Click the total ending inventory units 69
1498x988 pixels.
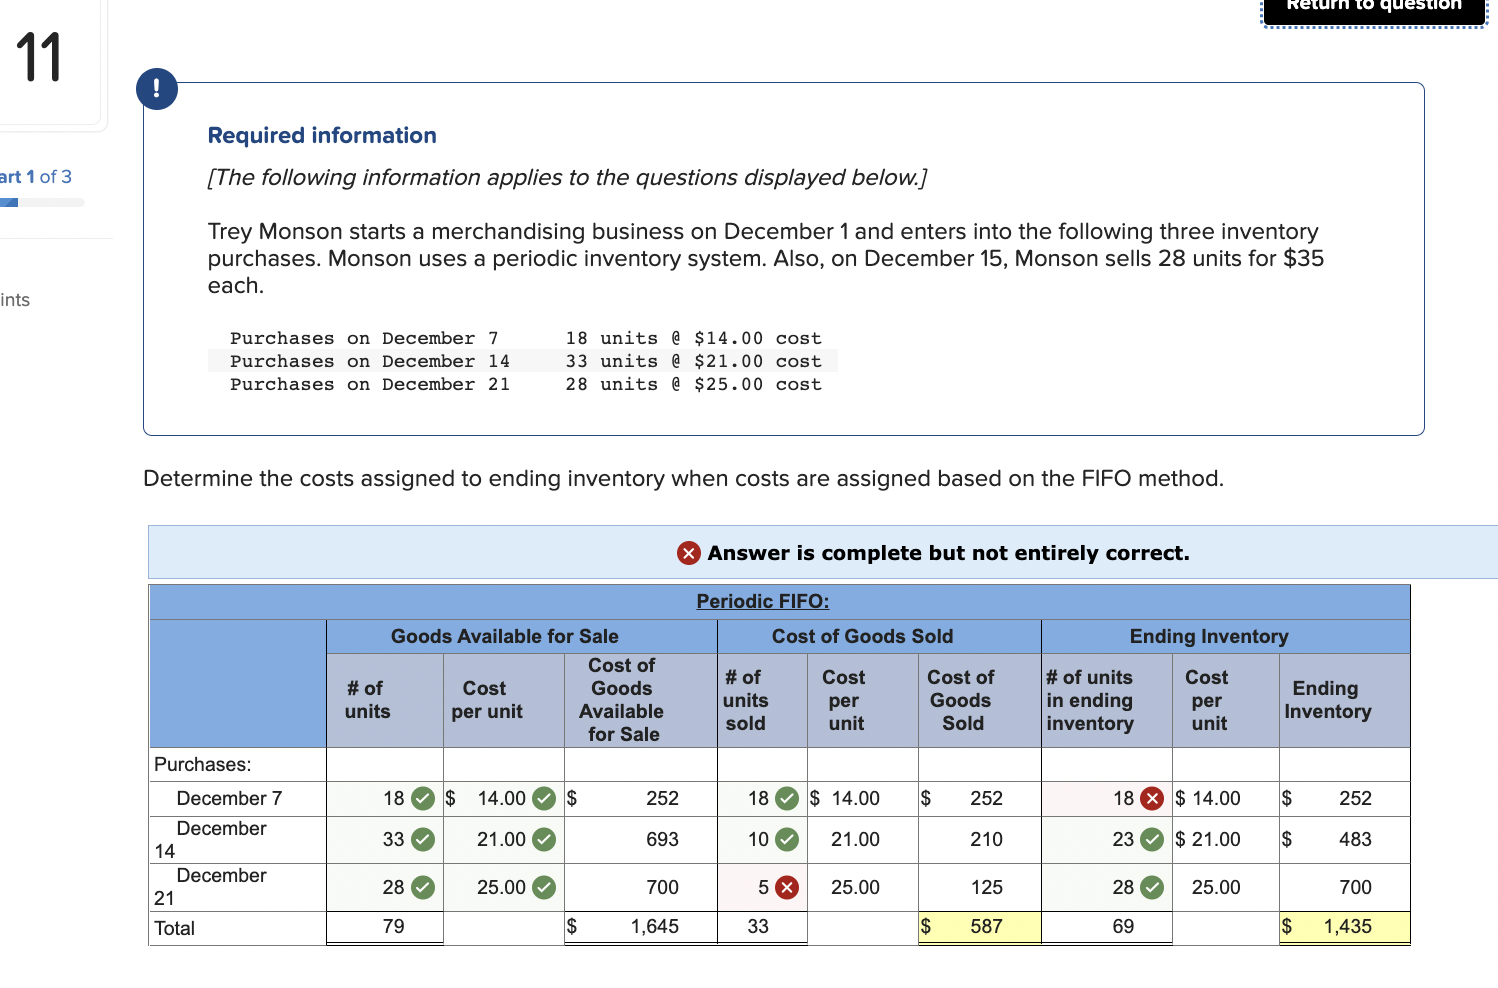tap(1123, 926)
